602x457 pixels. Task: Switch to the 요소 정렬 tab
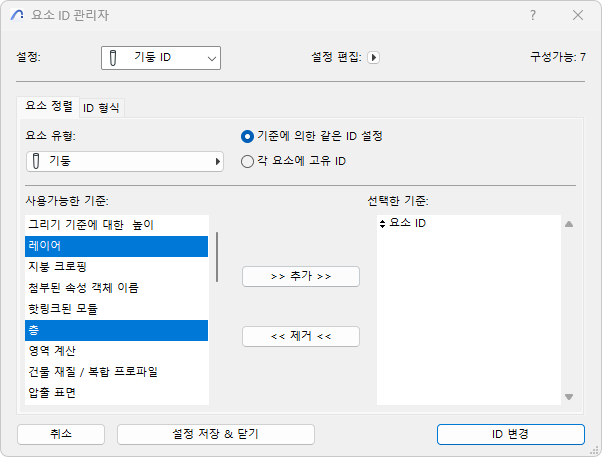(x=48, y=107)
